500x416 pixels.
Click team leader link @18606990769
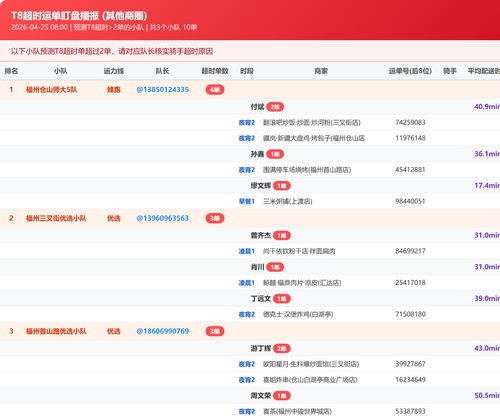(163, 331)
